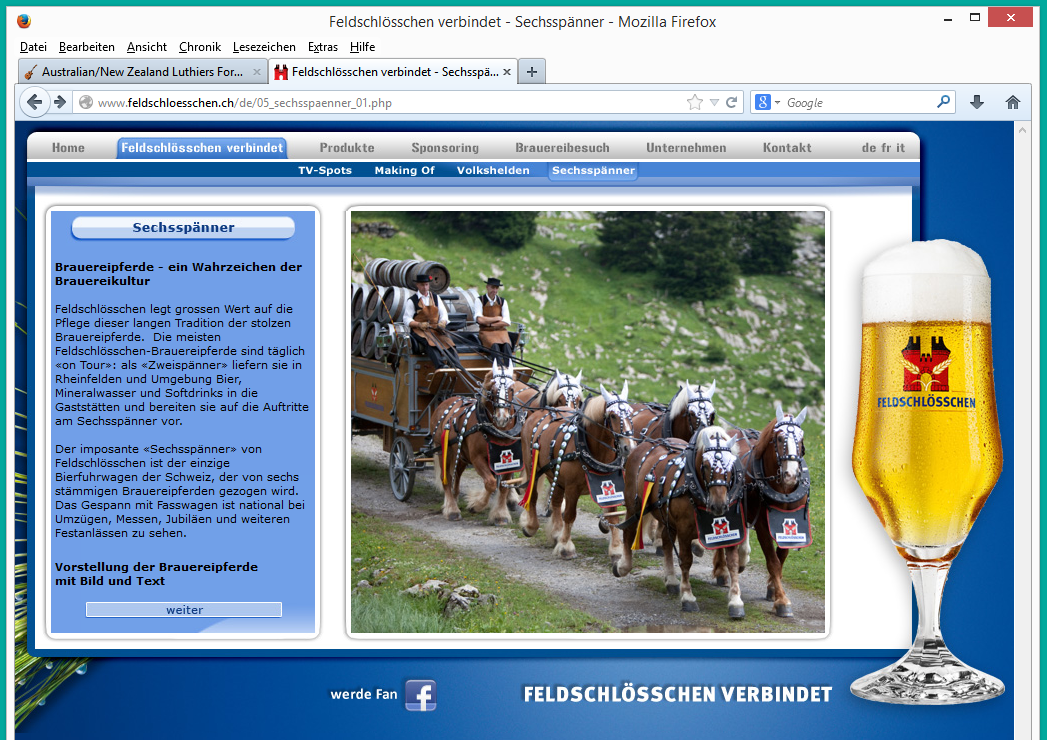The image size is (1047, 740).
Task: Switch site language to de
Action: point(869,148)
